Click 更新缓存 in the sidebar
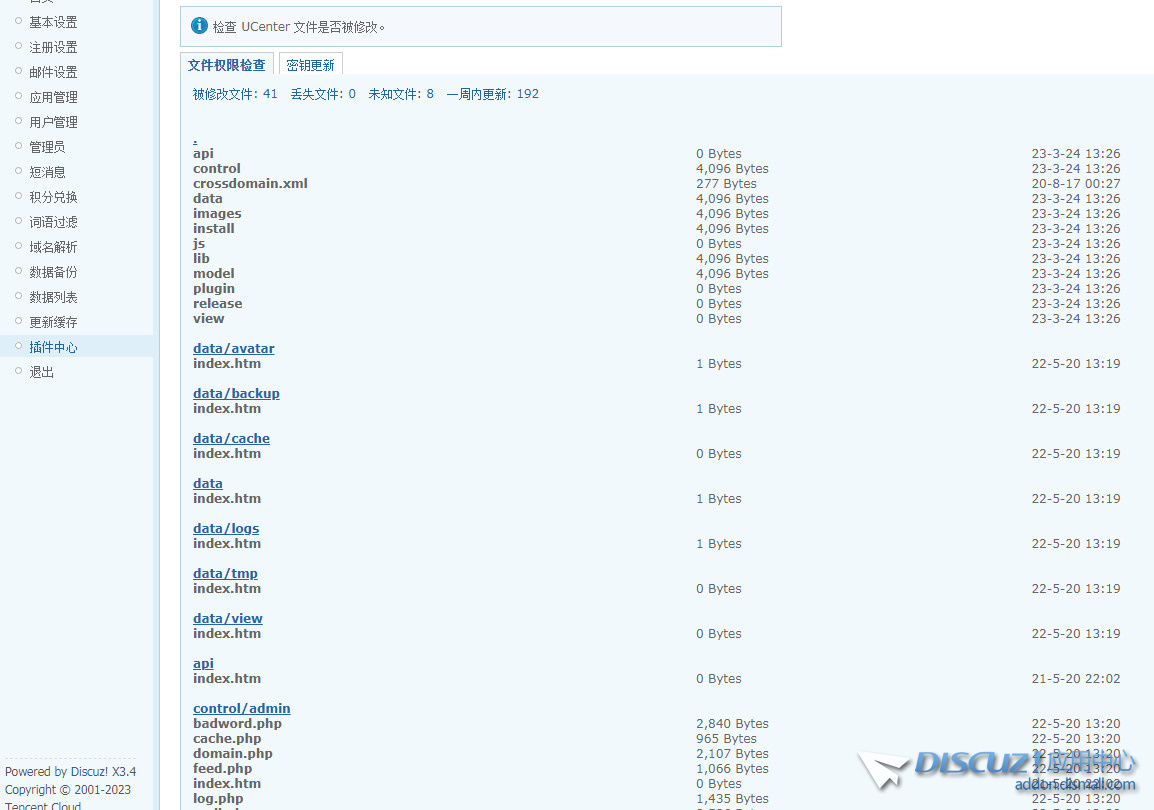 pos(53,322)
